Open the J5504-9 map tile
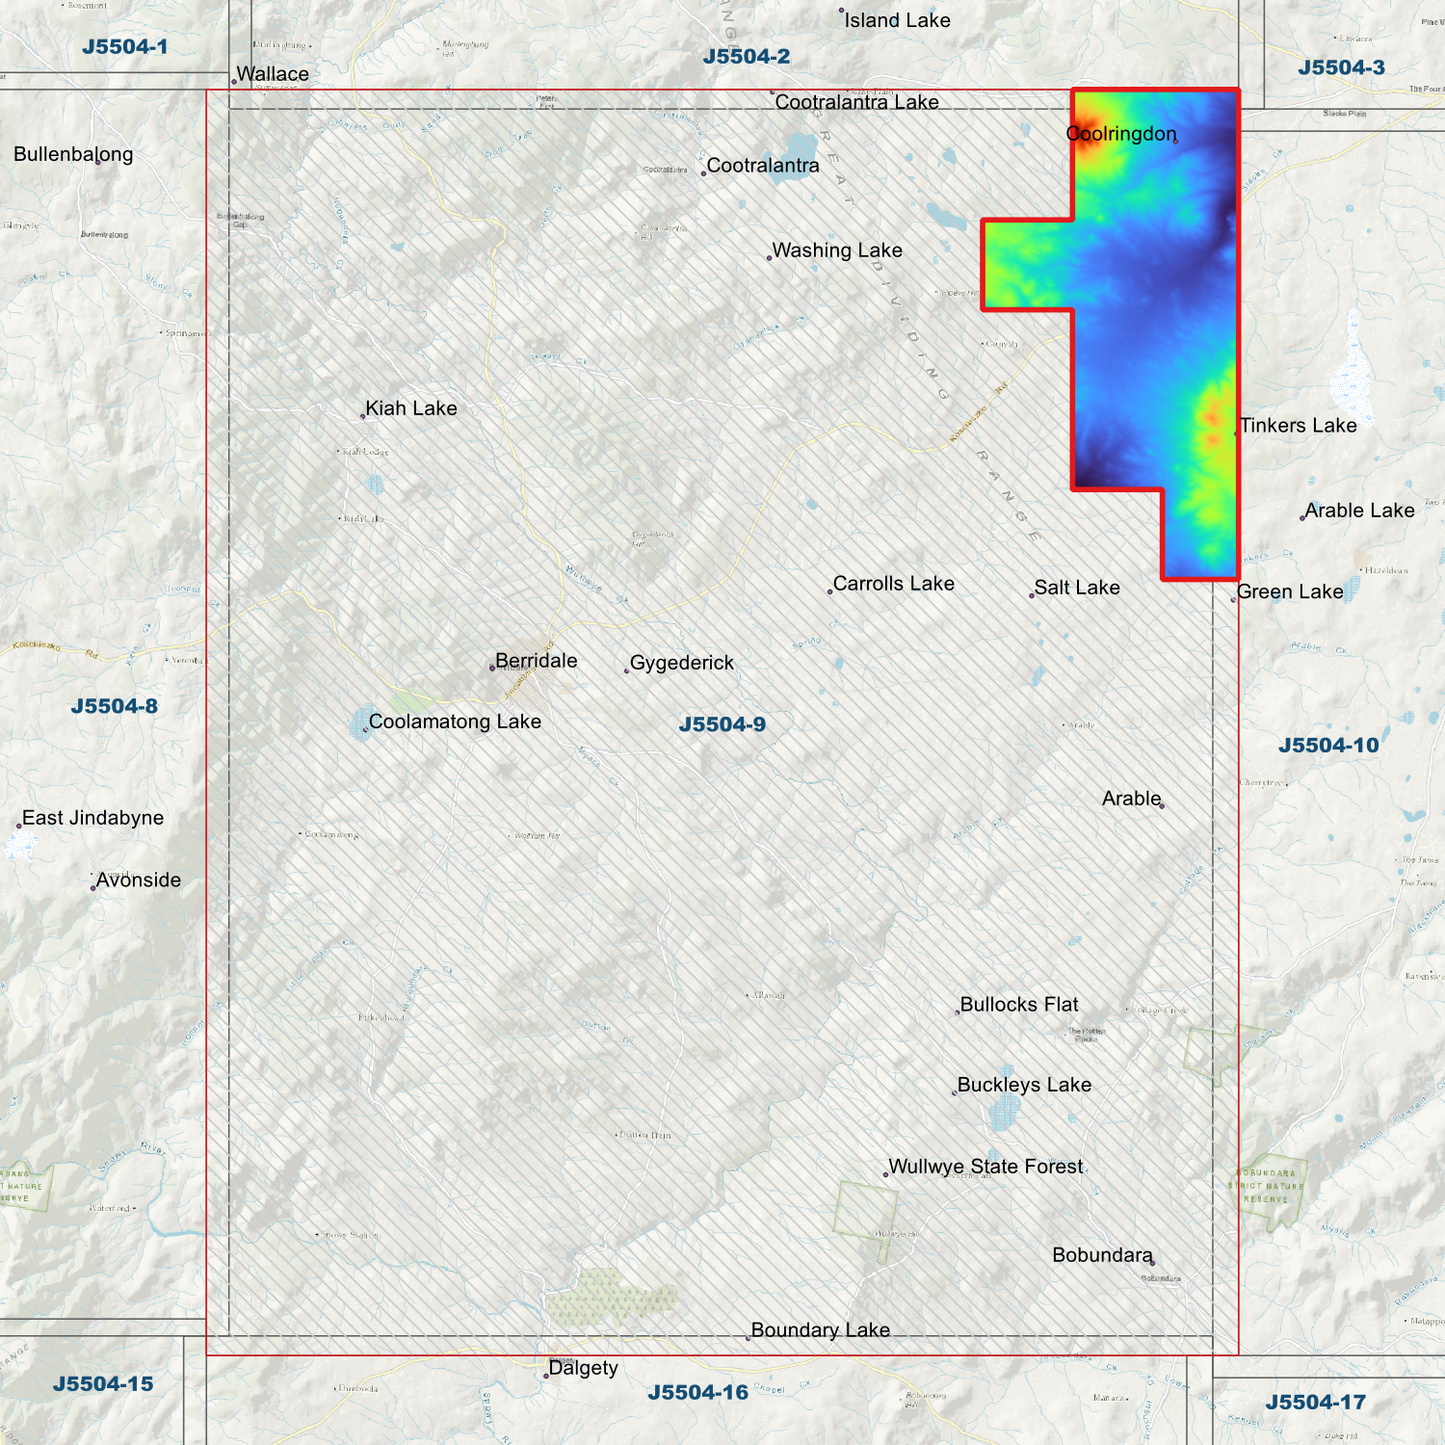 click(x=722, y=722)
